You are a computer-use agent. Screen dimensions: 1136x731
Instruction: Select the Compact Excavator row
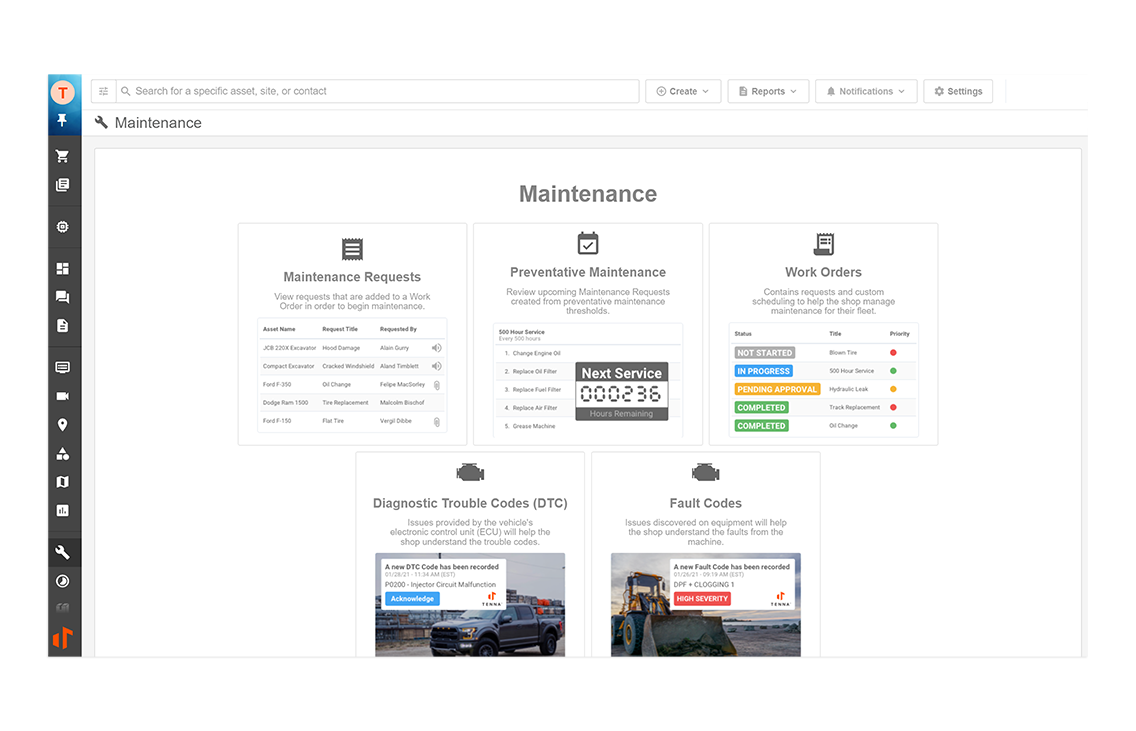tap(352, 366)
